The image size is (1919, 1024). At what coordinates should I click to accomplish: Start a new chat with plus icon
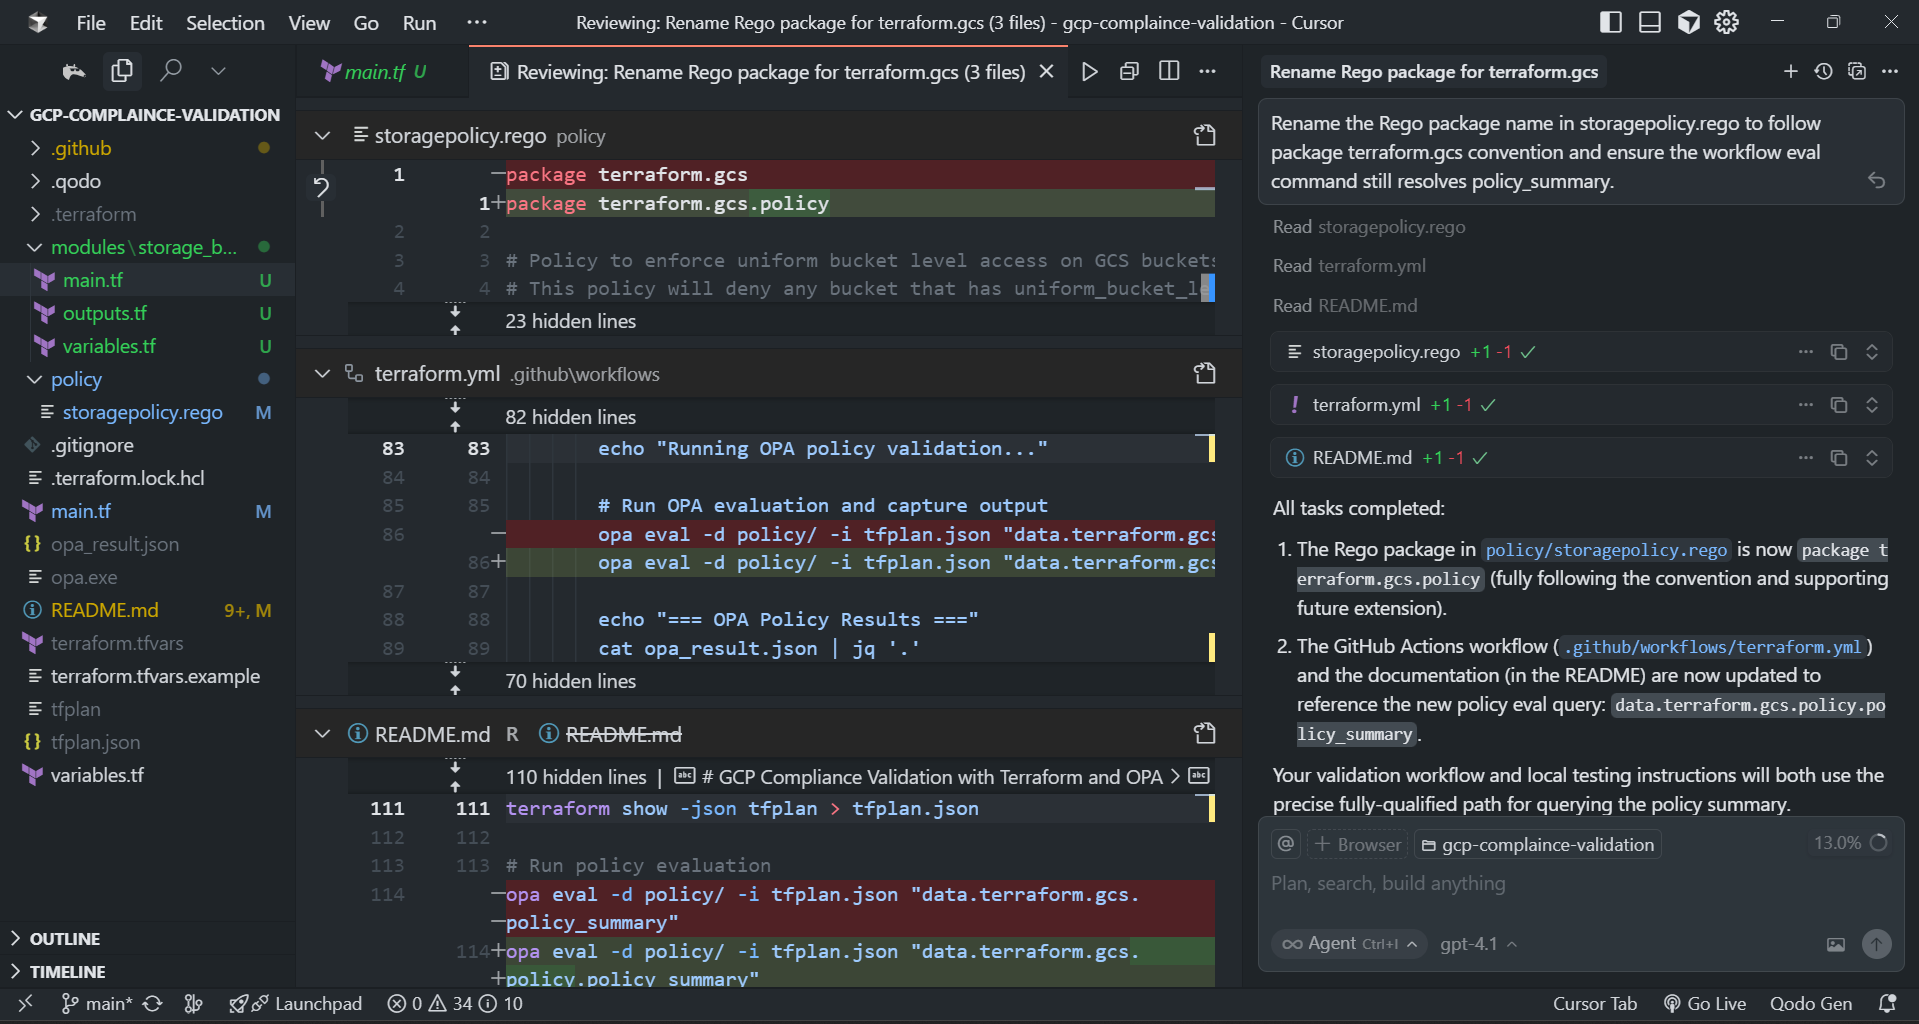(x=1791, y=71)
